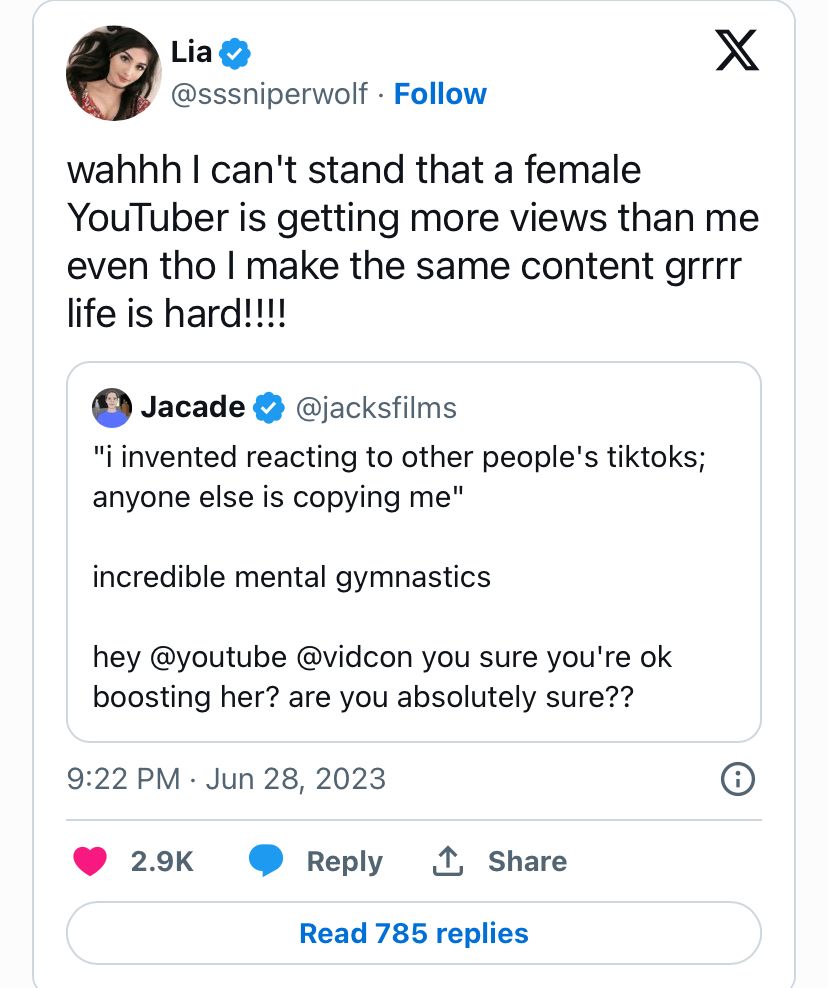Open quoted tweet about incredible mental gymnastics
The width and height of the screenshot is (828, 988).
click(413, 577)
